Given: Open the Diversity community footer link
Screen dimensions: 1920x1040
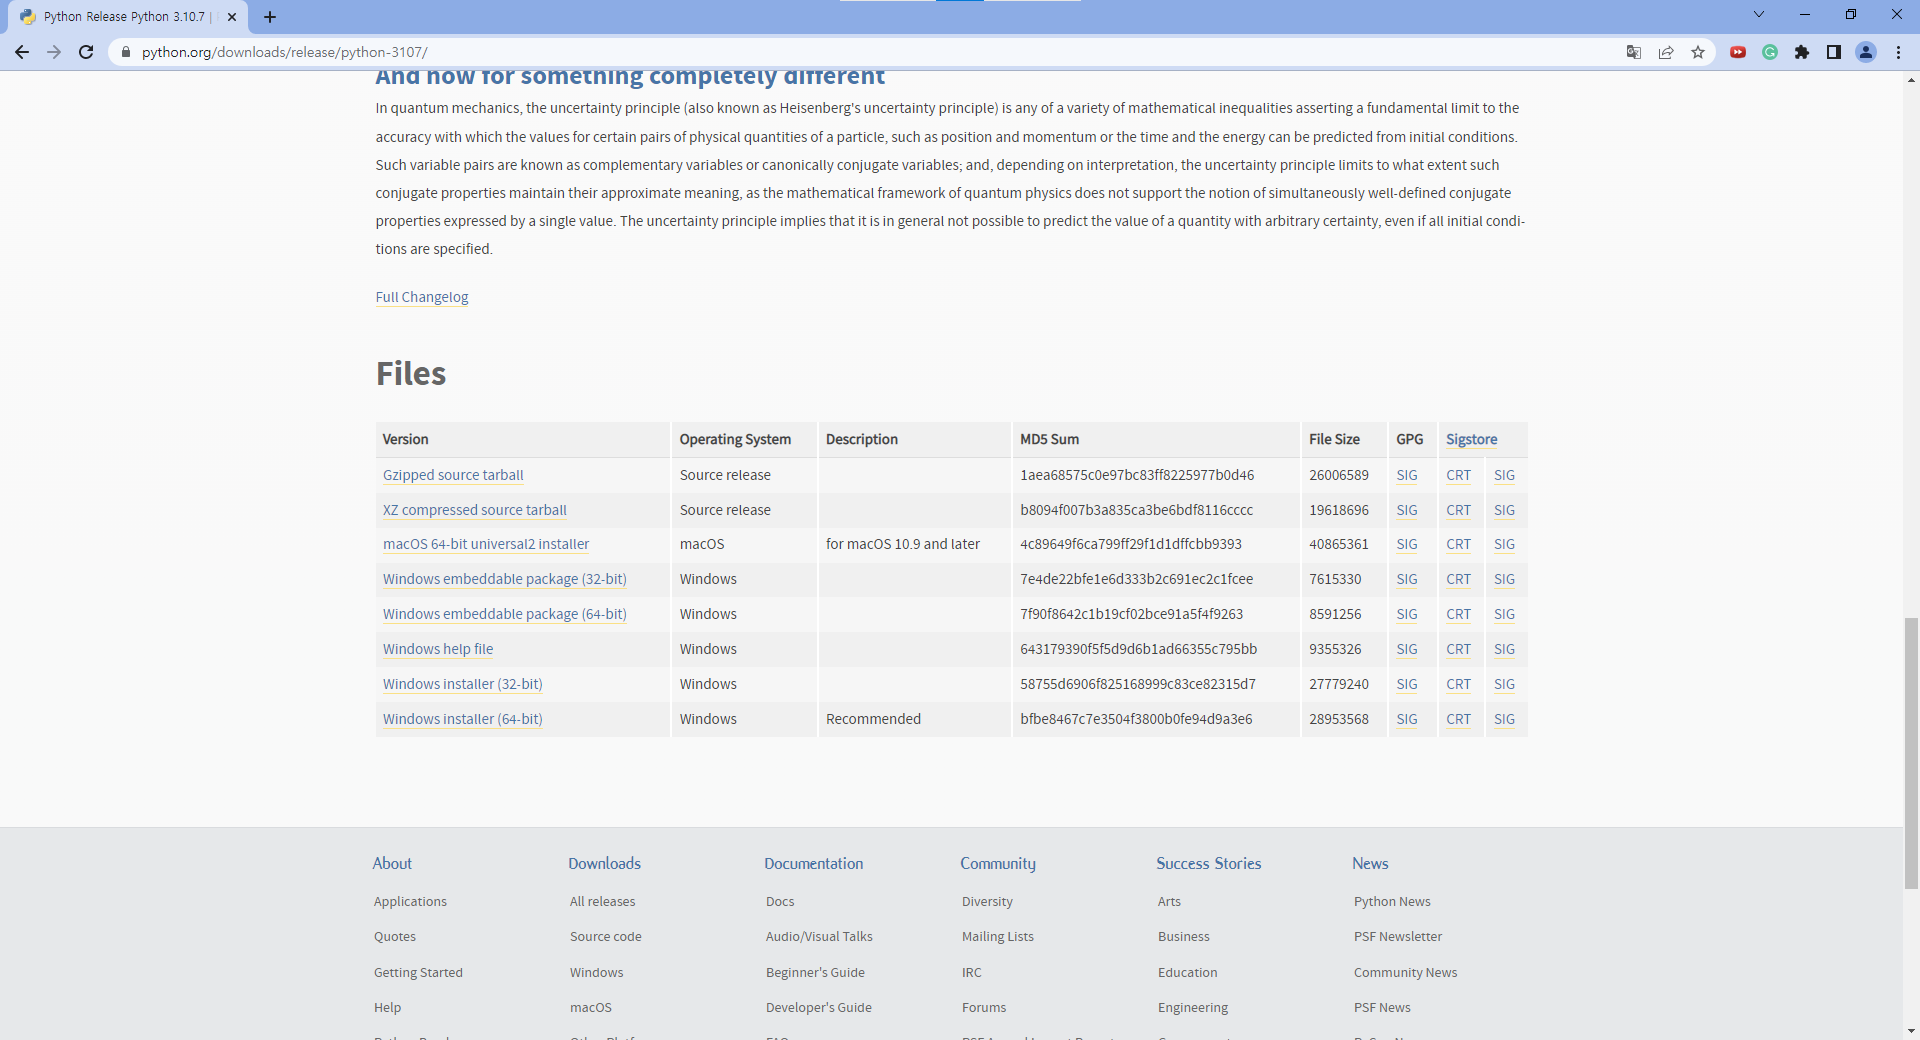Looking at the screenshot, I should click(x=987, y=901).
